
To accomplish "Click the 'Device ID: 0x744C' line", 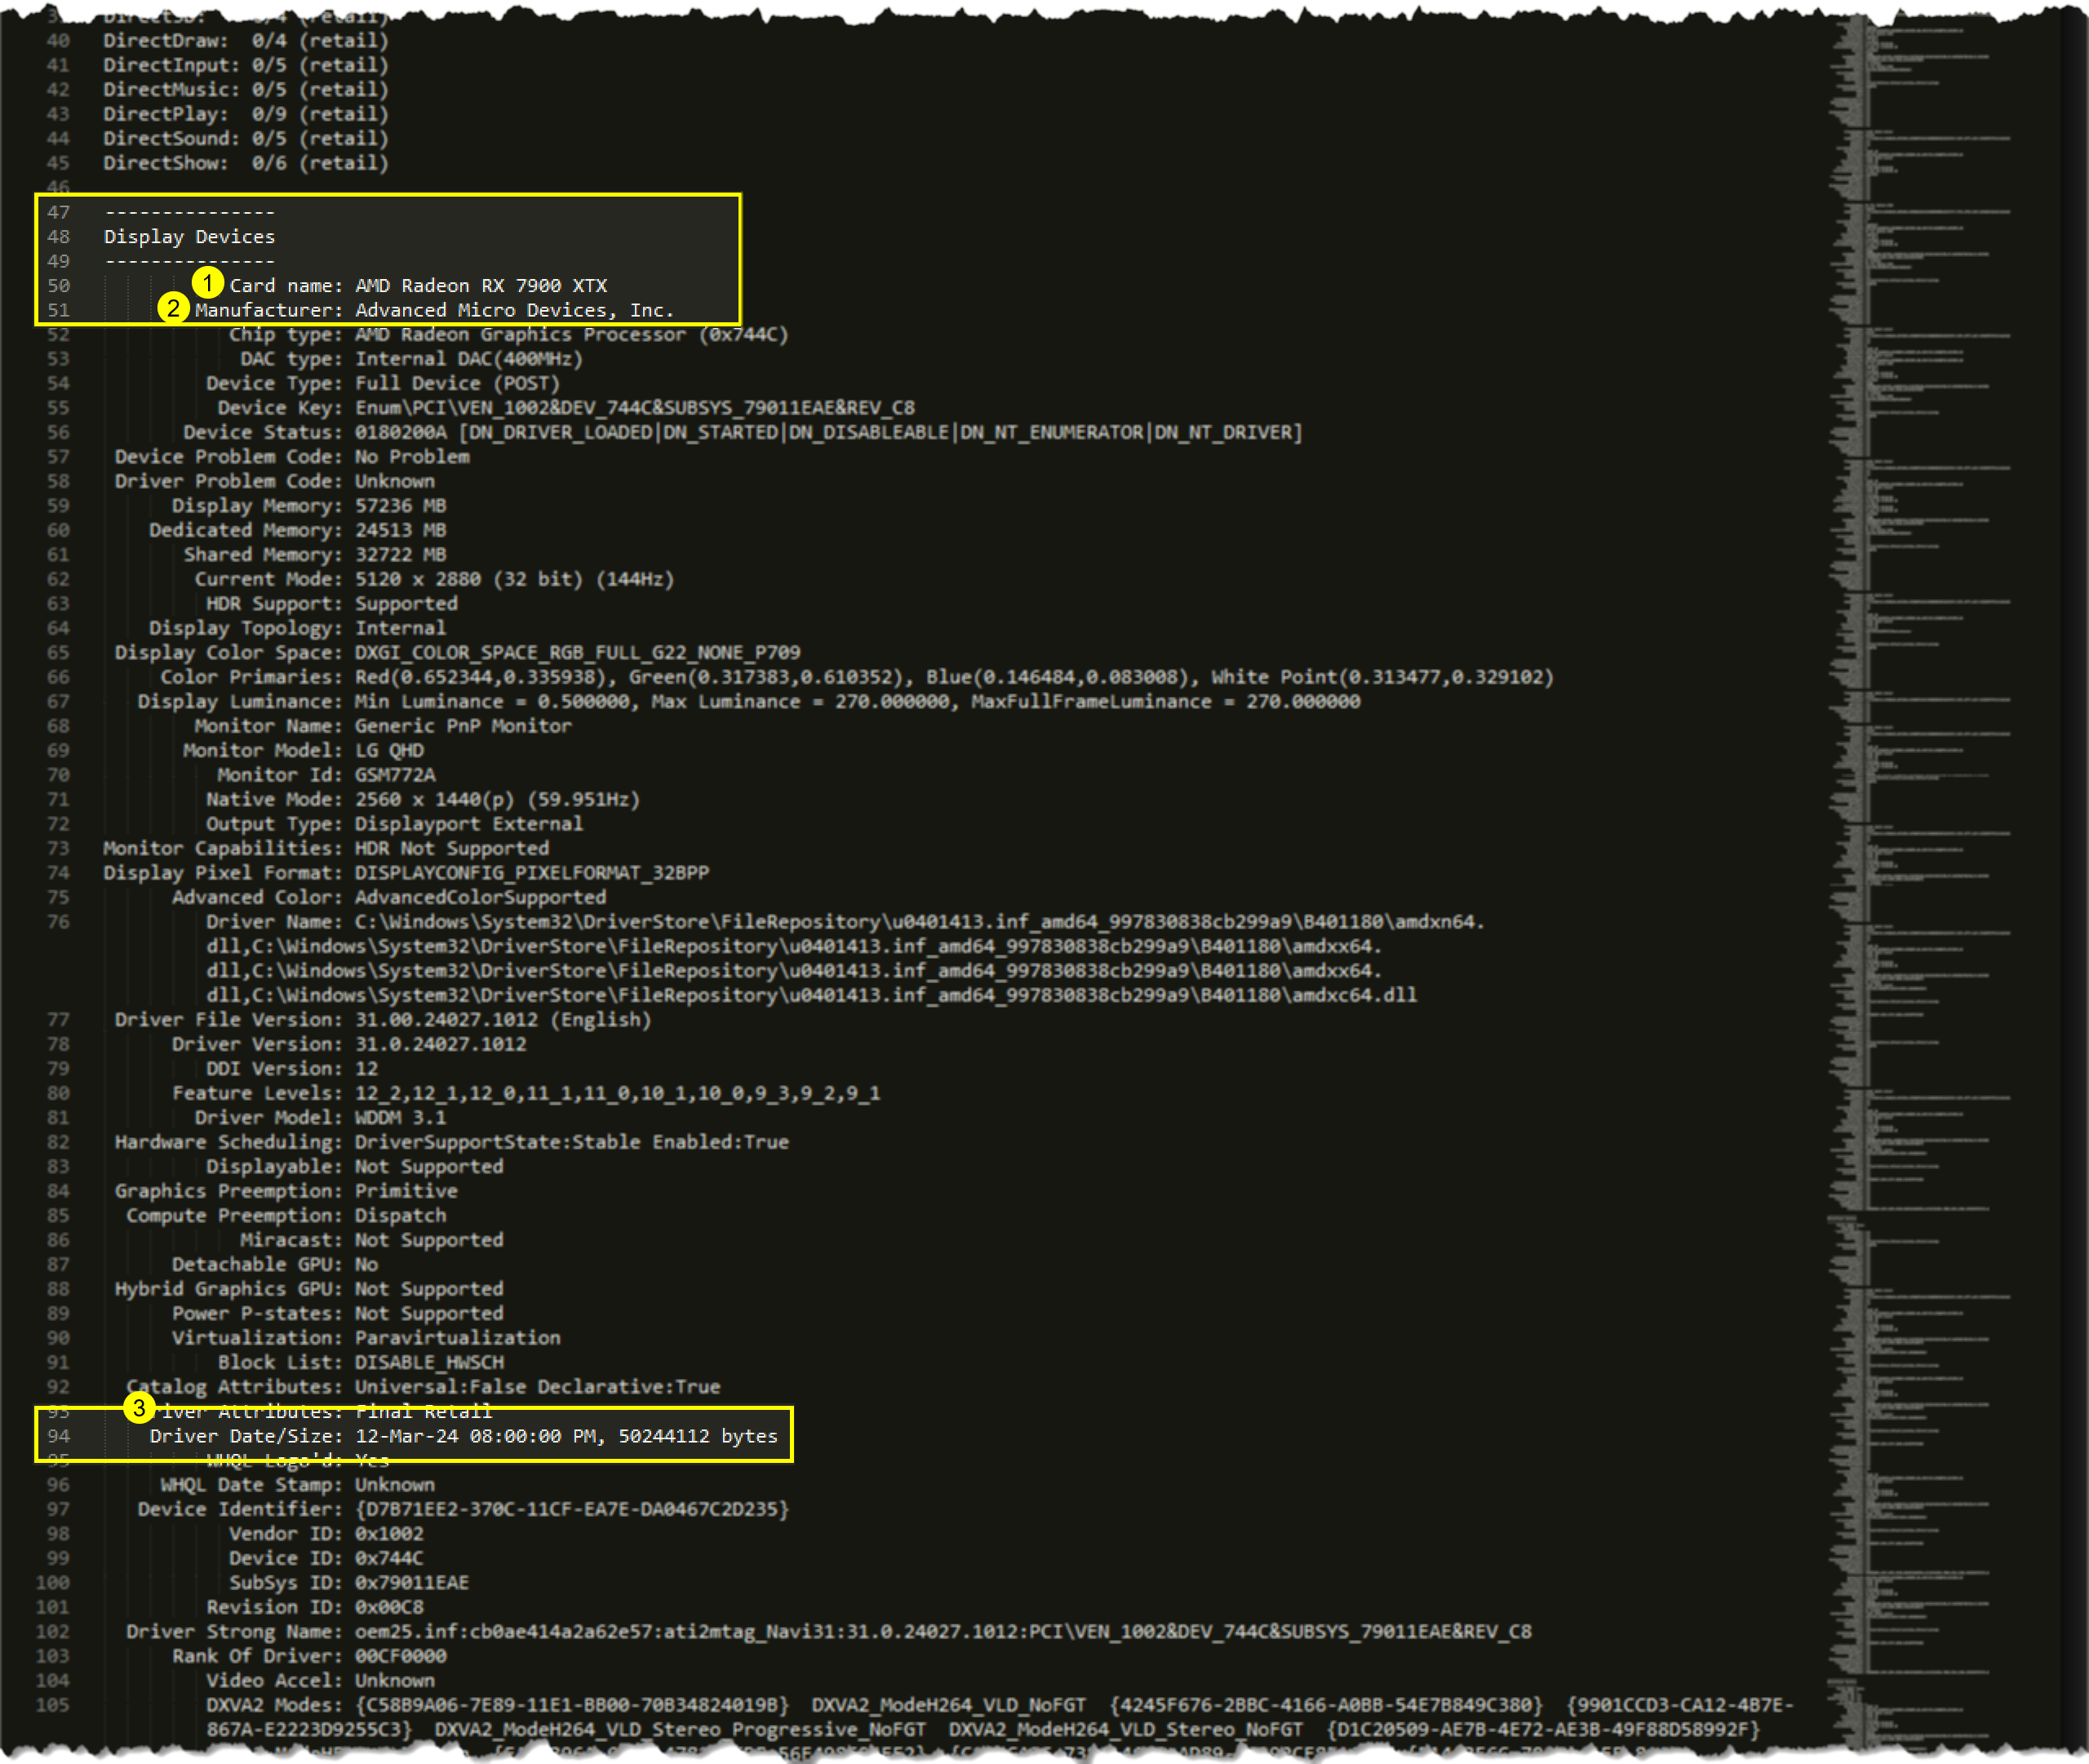I will 326,1559.
